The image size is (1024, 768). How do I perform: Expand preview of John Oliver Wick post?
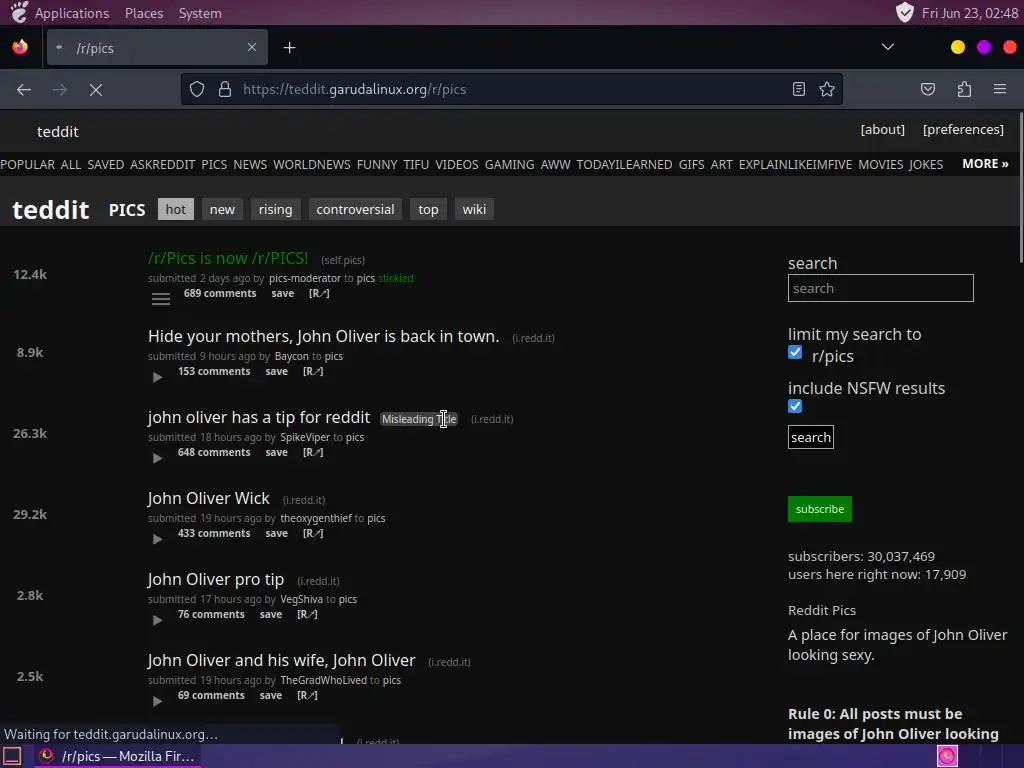[157, 539]
